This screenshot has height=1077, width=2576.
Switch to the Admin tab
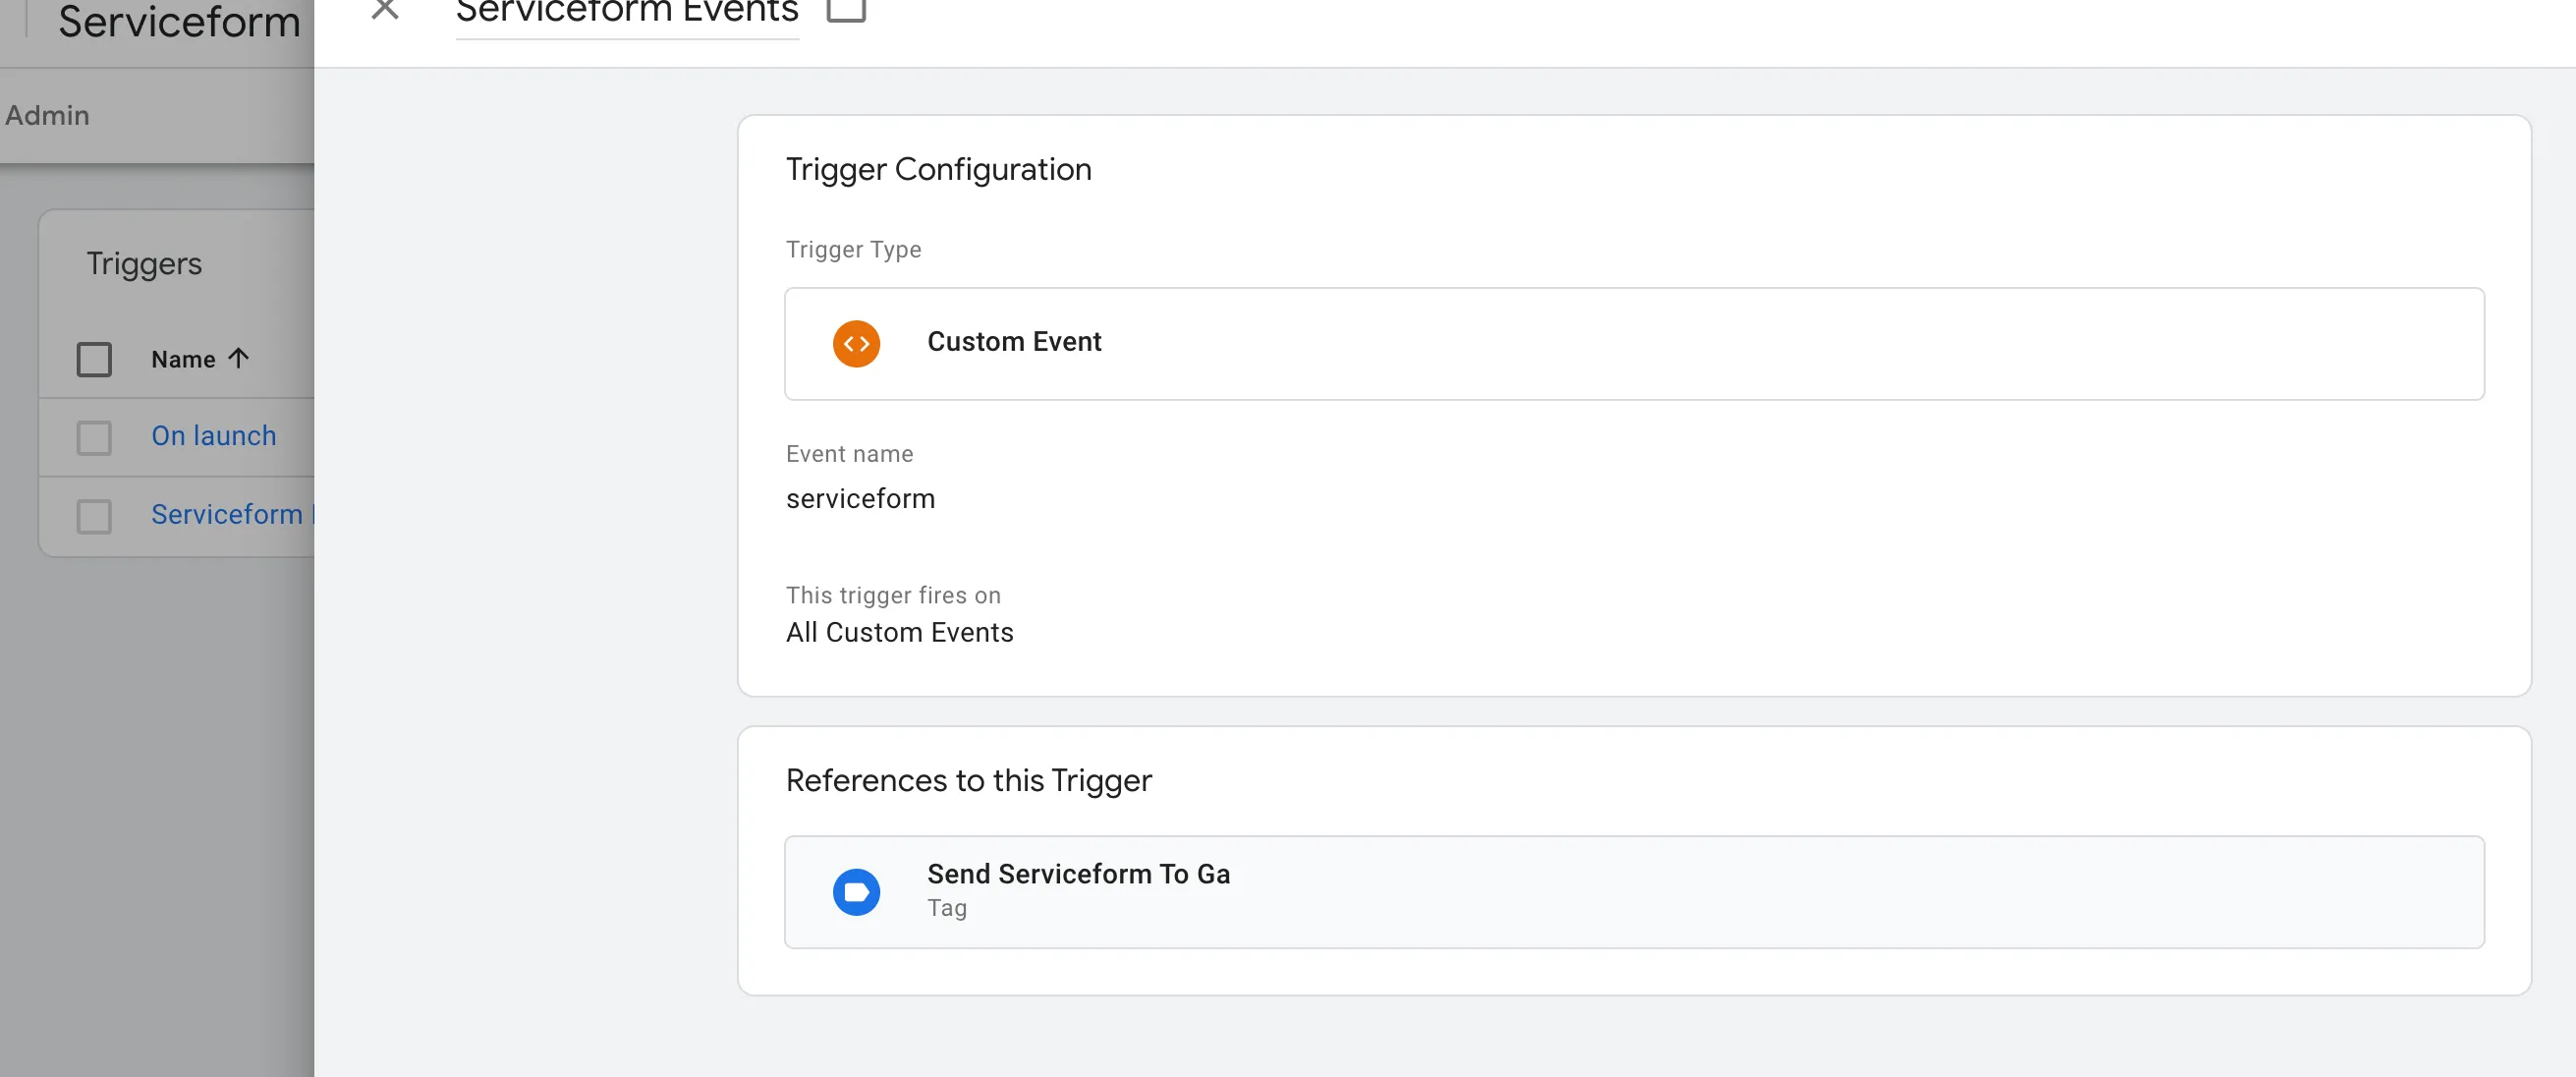[47, 115]
